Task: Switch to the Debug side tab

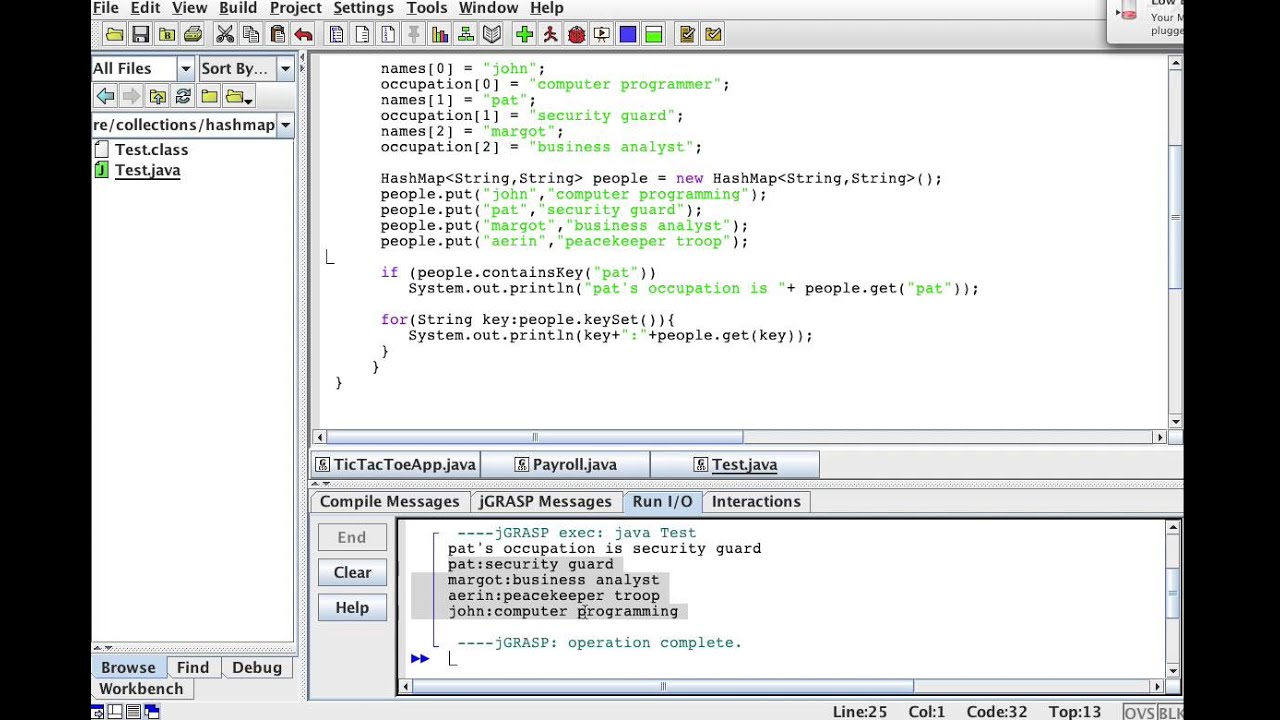Action: click(257, 667)
